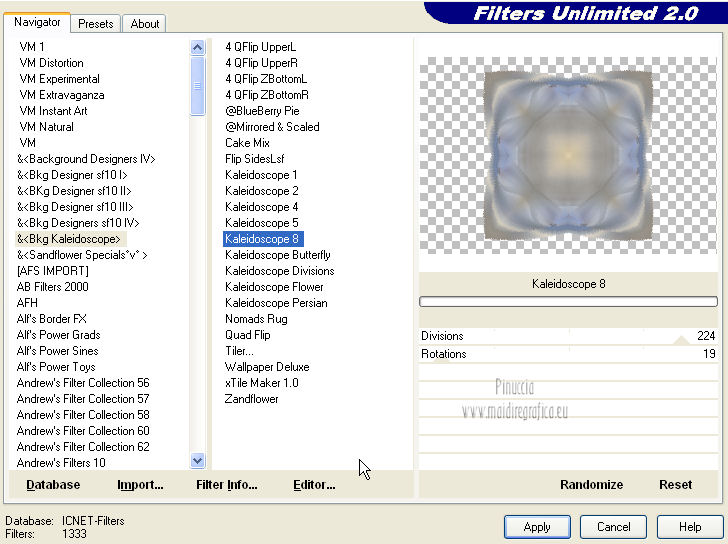This screenshot has height=544, width=728.
Task: Click the Randomize button
Action: (592, 485)
